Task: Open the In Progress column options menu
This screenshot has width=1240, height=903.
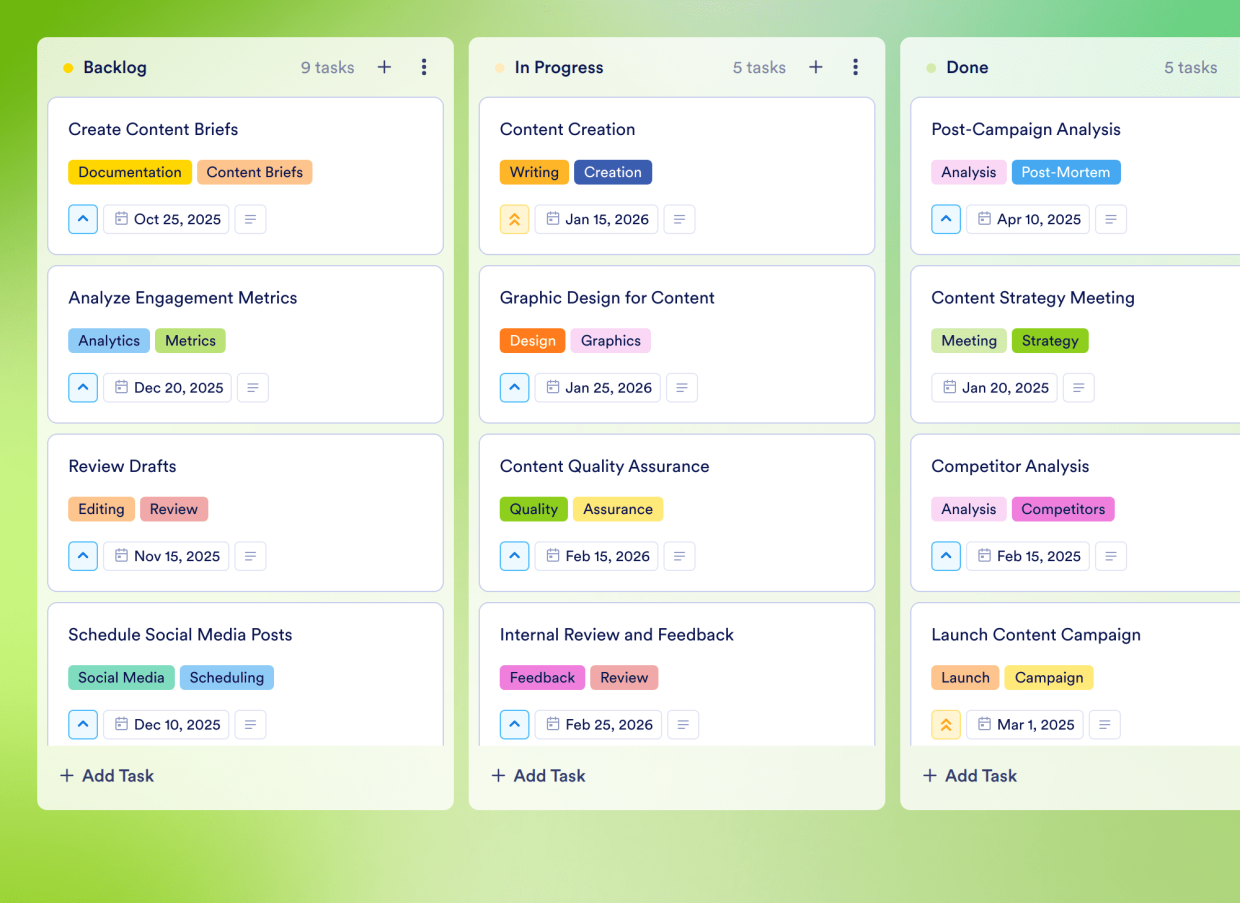Action: [x=856, y=67]
